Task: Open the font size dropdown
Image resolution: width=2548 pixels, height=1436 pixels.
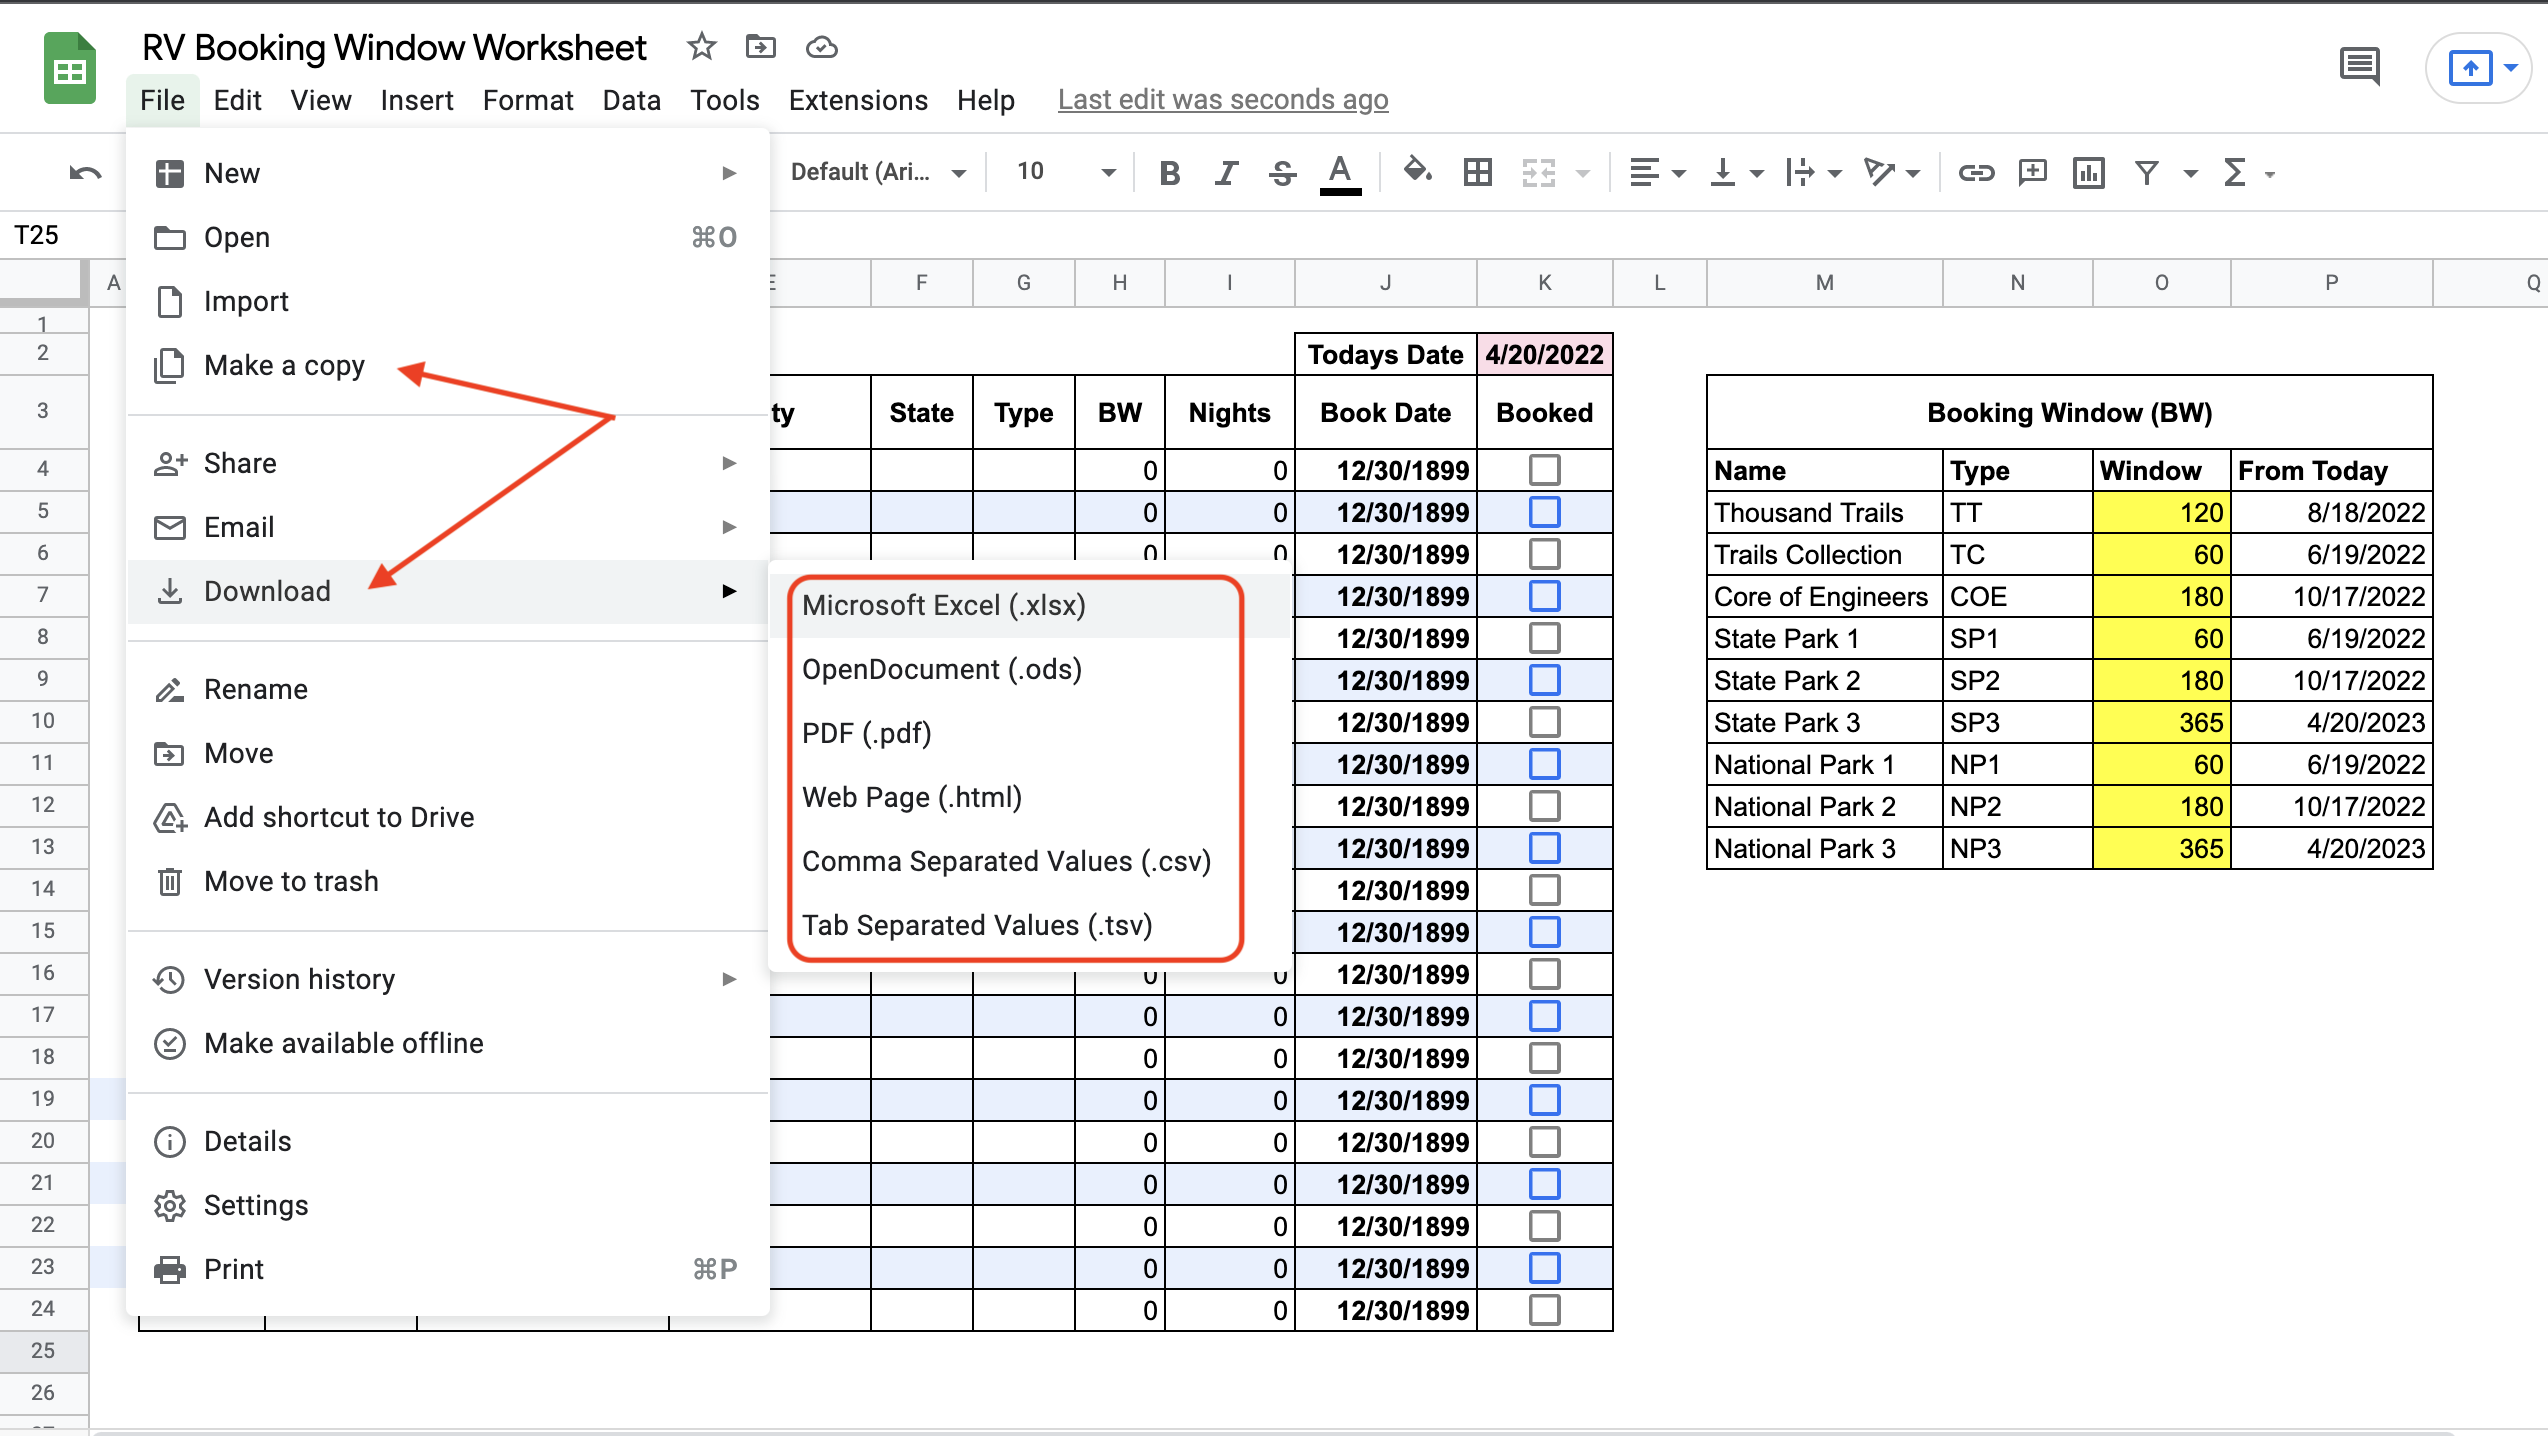Action: [x=1064, y=172]
